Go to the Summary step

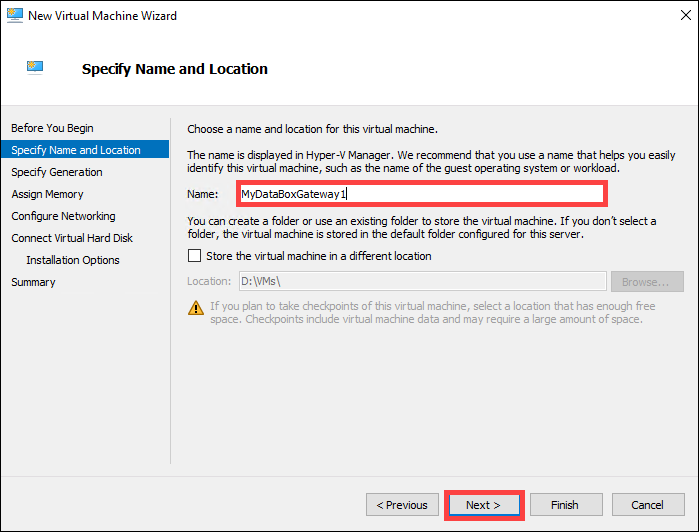click(x=33, y=282)
